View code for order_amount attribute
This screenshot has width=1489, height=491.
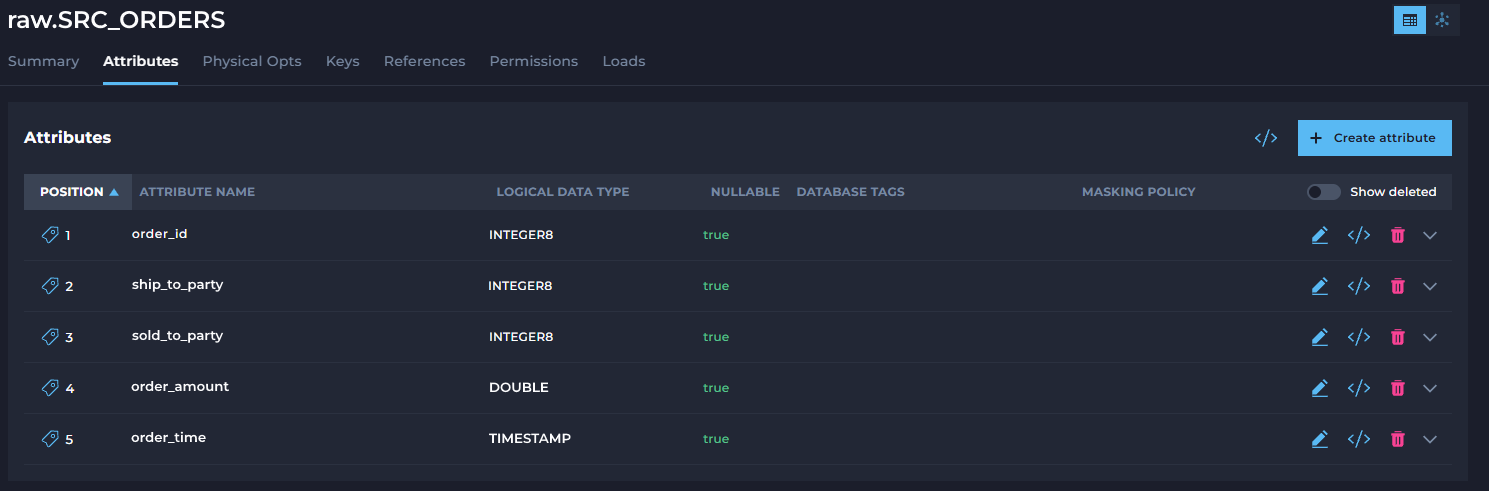pyautogui.click(x=1358, y=388)
